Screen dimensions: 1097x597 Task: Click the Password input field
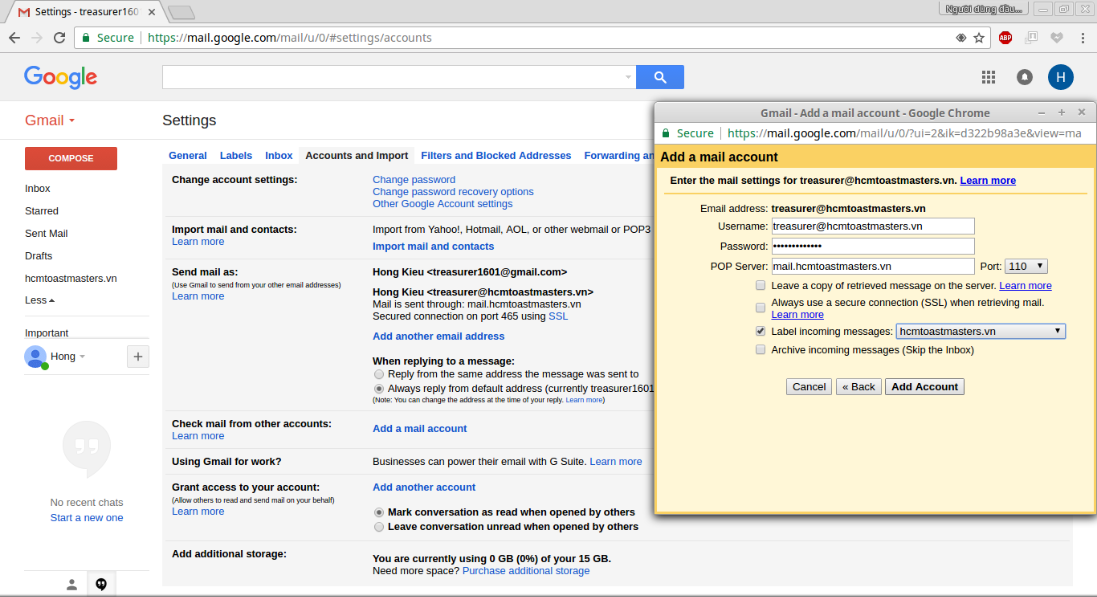(x=872, y=246)
